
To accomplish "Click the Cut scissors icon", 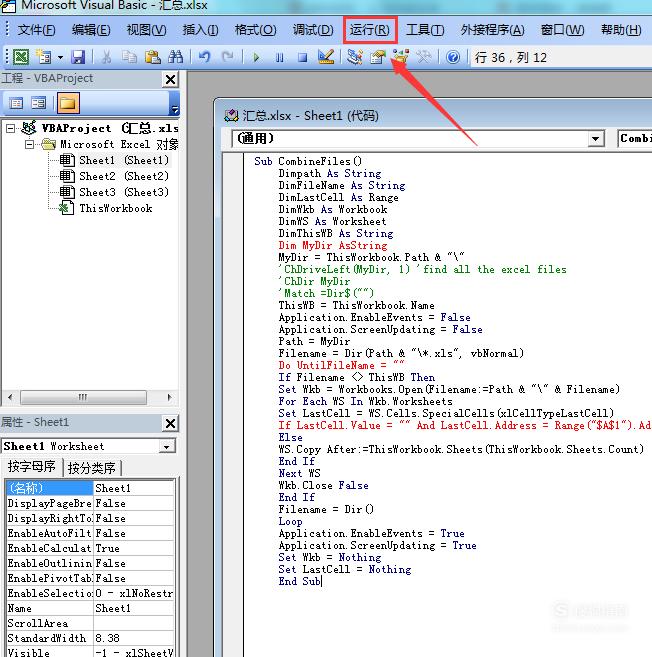I will [x=106, y=57].
